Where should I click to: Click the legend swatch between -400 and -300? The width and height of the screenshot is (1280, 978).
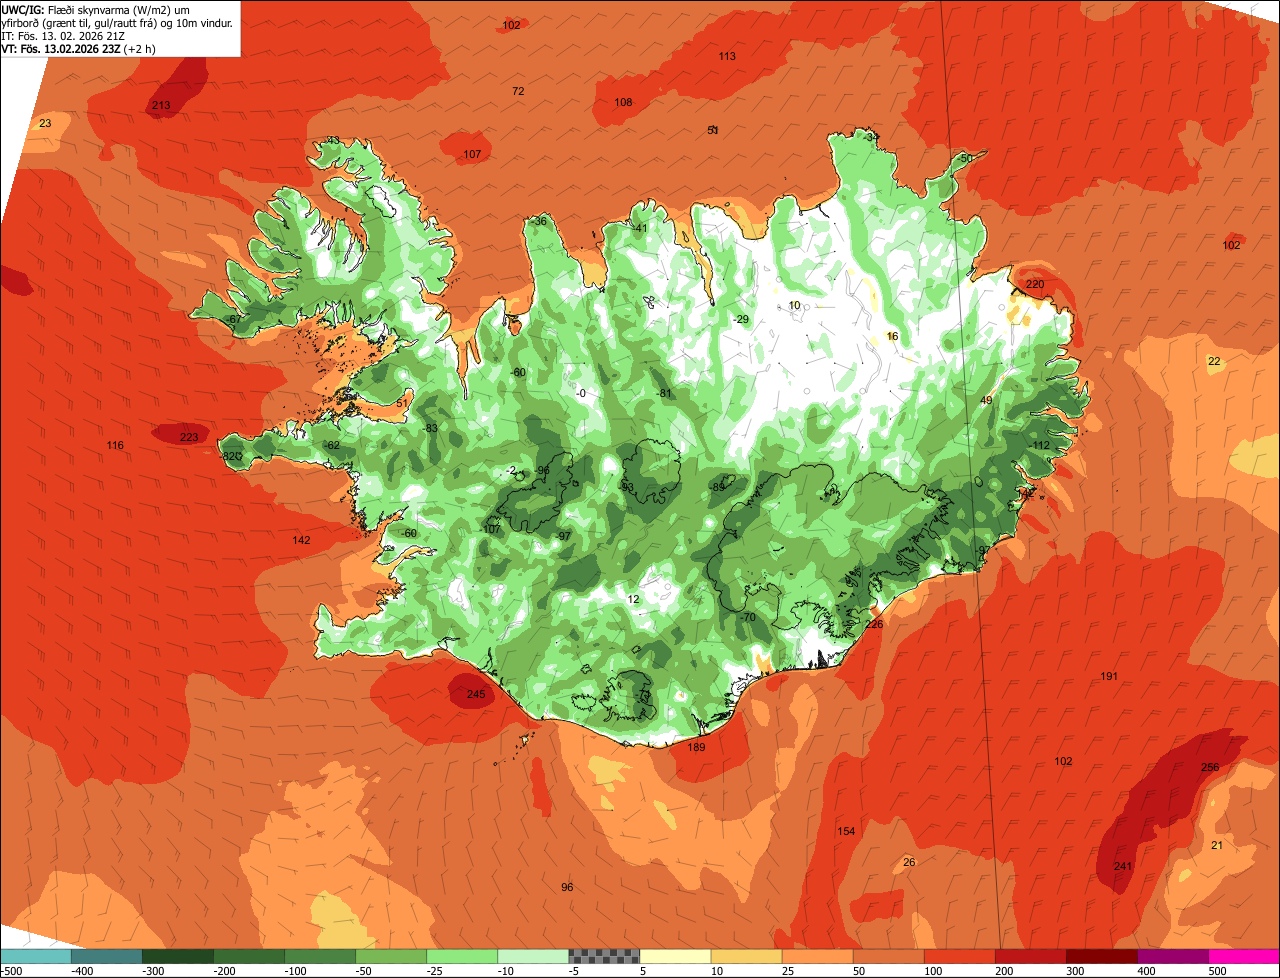coord(107,956)
